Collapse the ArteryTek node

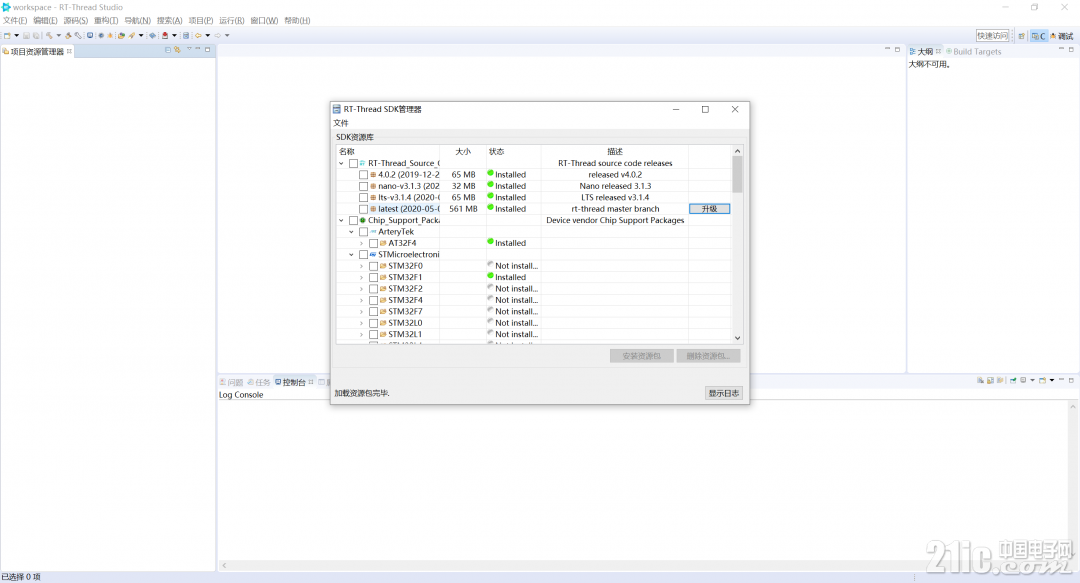click(351, 232)
